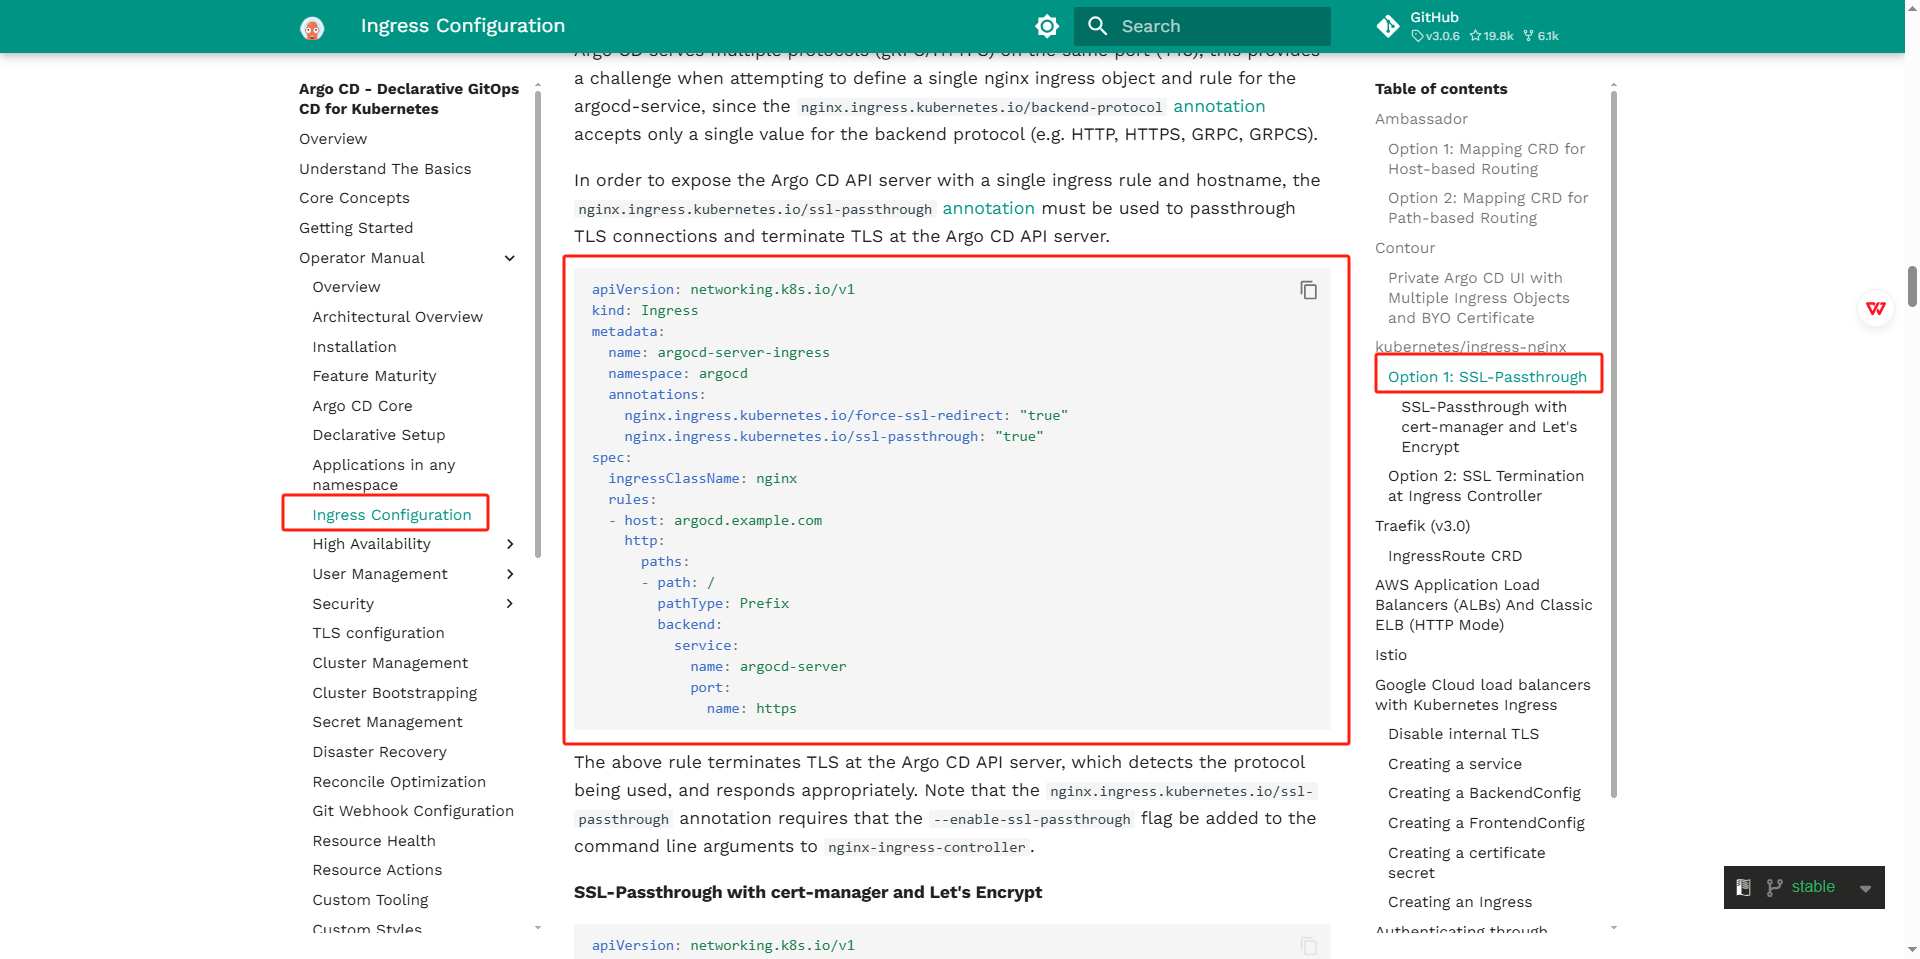This screenshot has height=959, width=1920.
Task: Open TLS configuration page
Action: (378, 633)
